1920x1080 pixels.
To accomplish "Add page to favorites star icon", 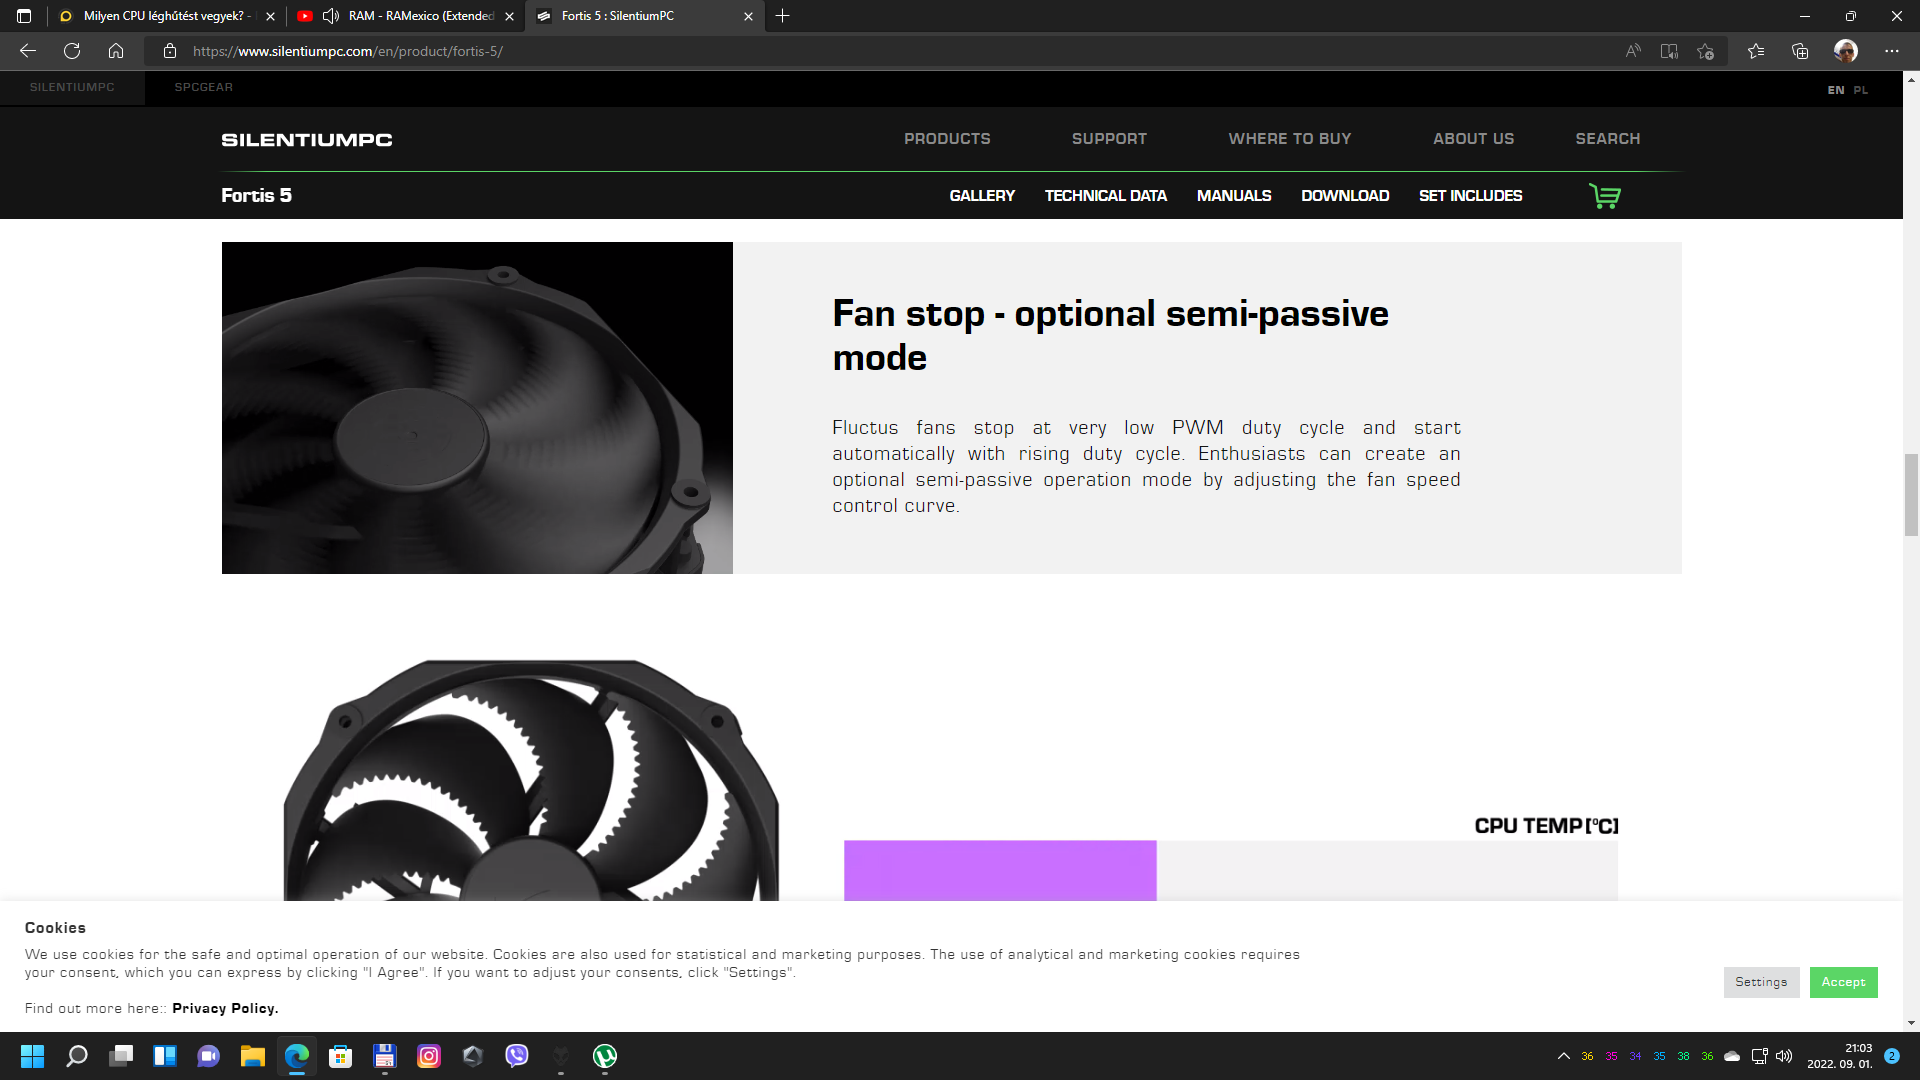I will [1706, 51].
